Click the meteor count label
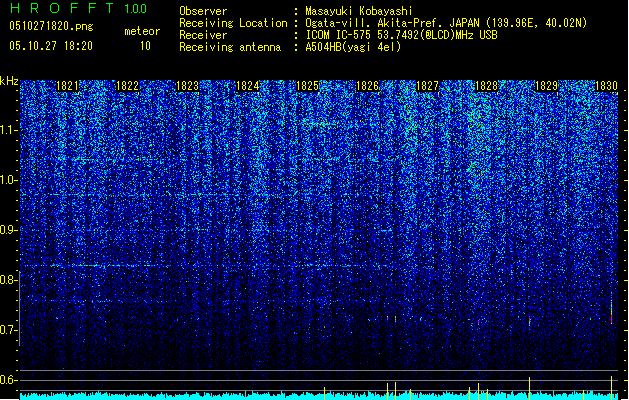The width and height of the screenshot is (629, 400). point(142,31)
